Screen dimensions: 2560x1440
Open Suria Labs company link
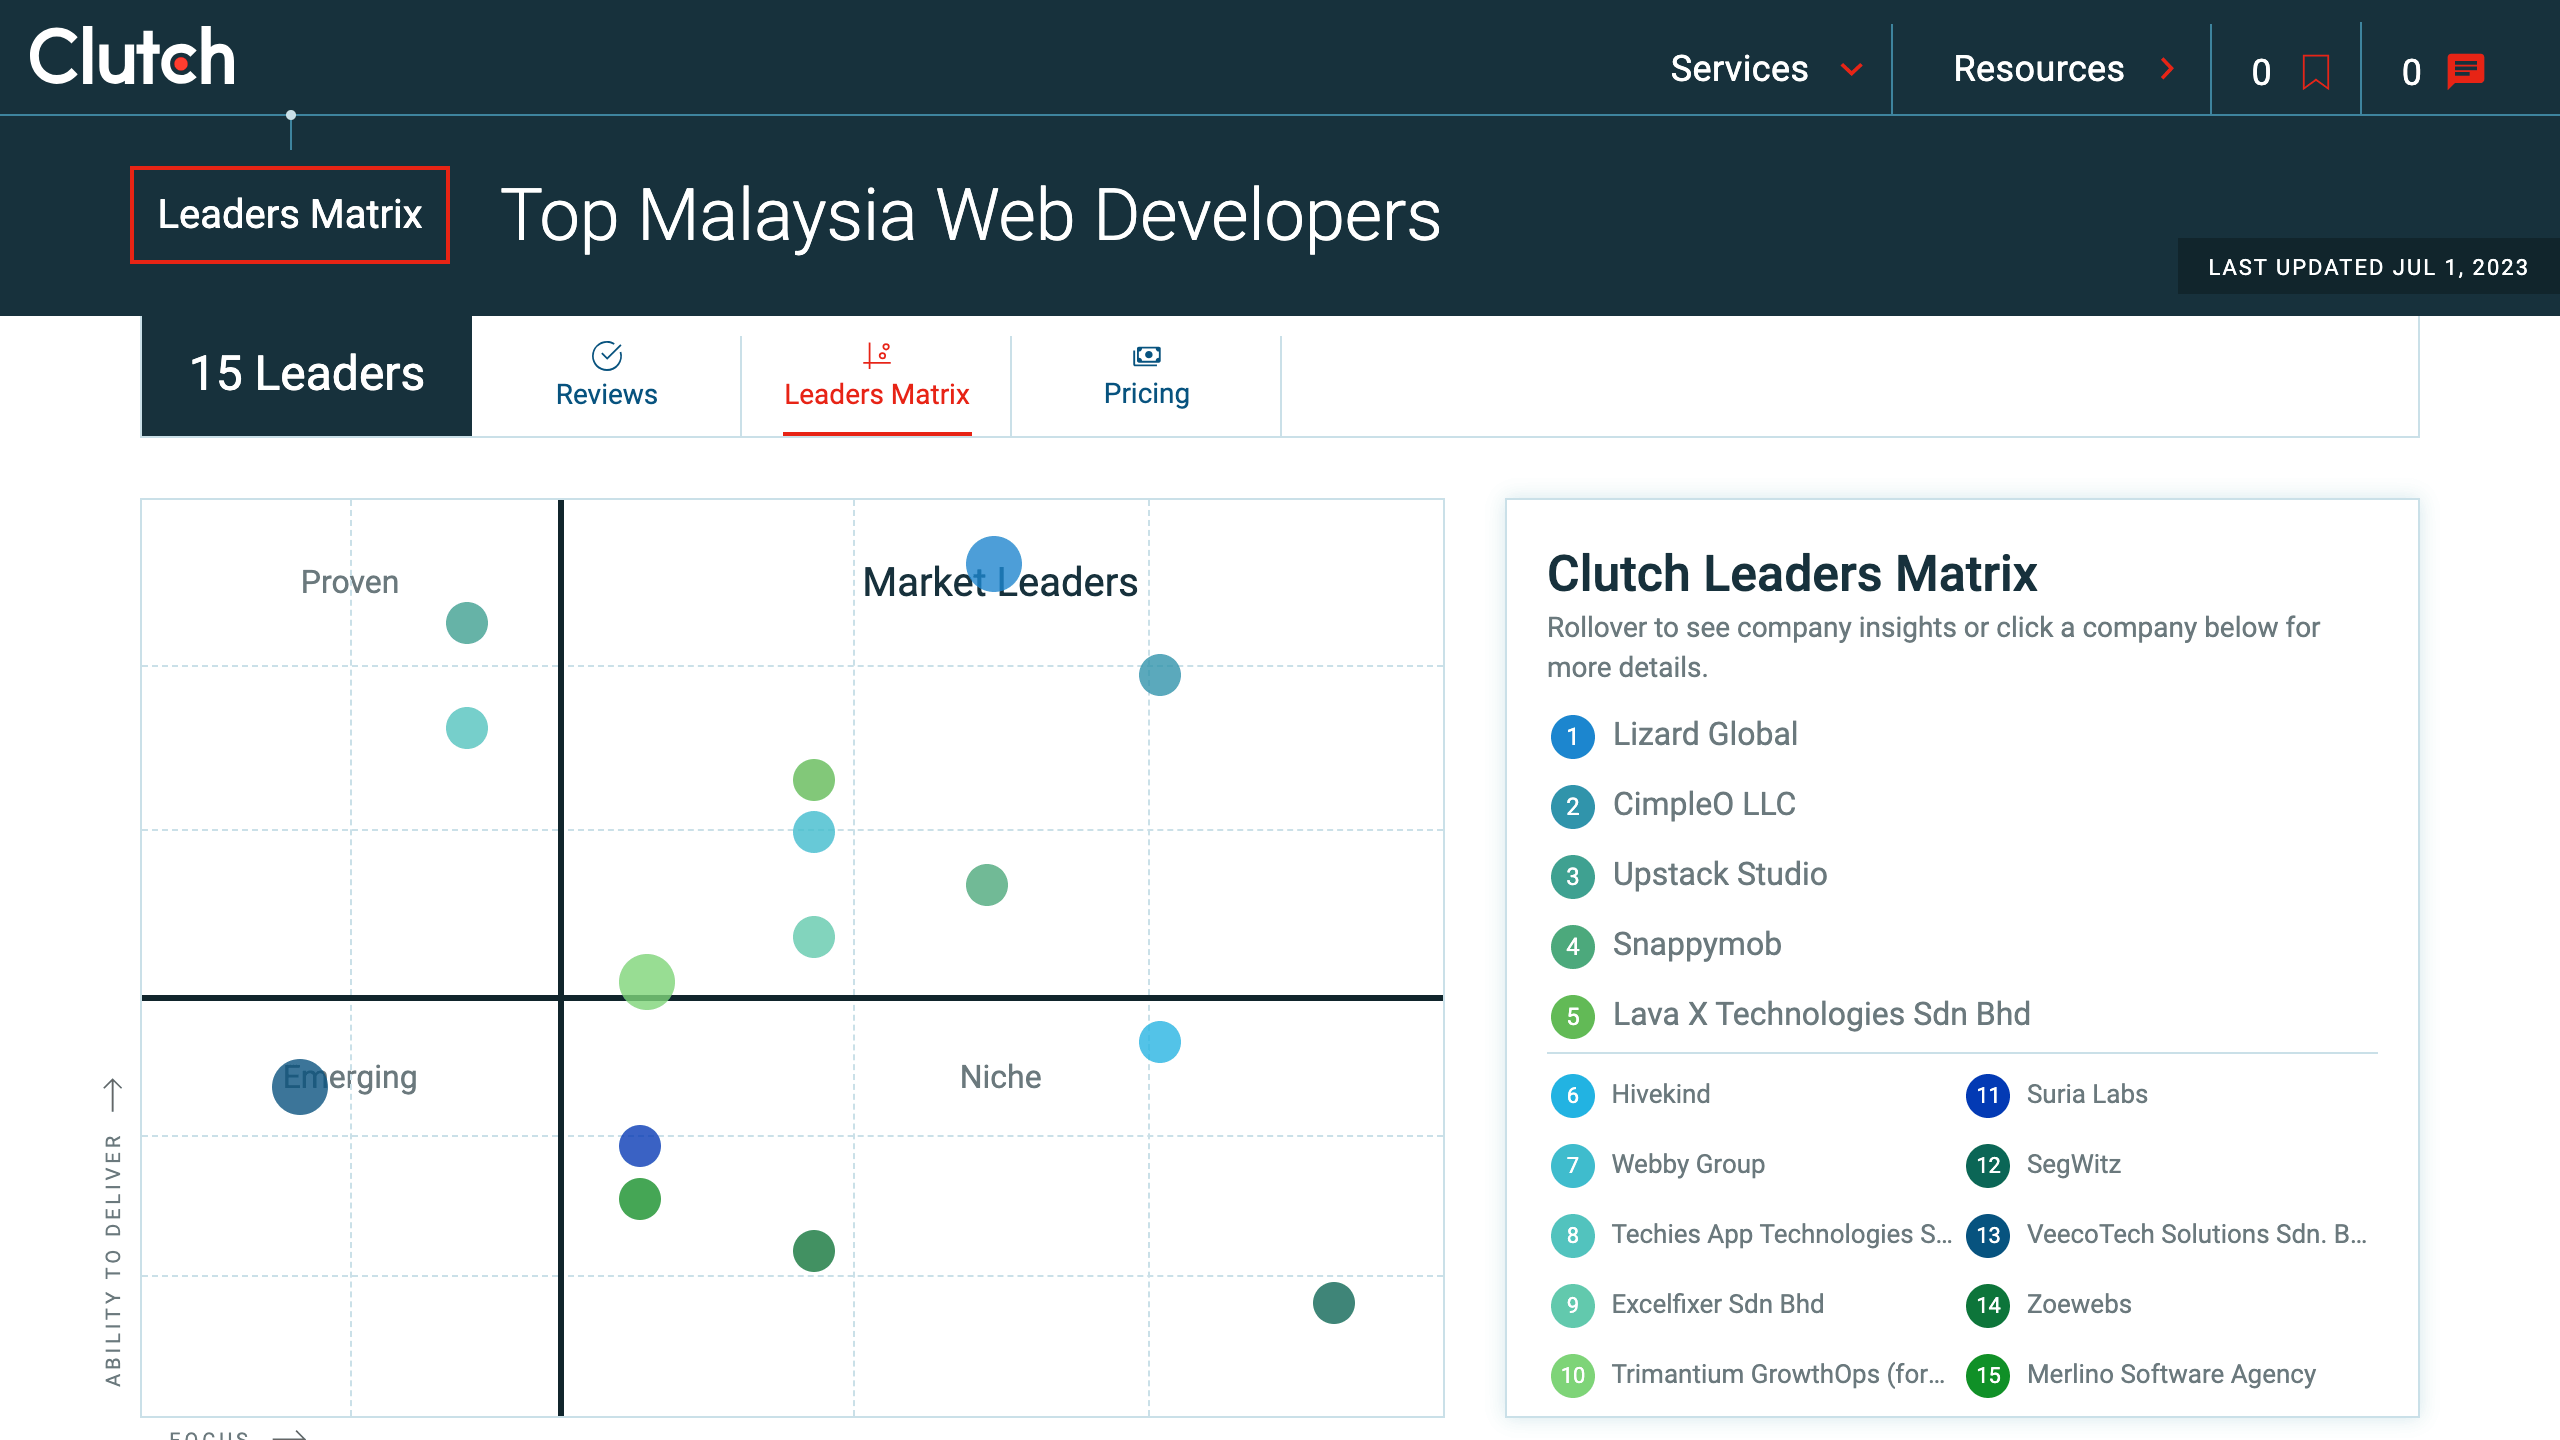(2087, 1094)
